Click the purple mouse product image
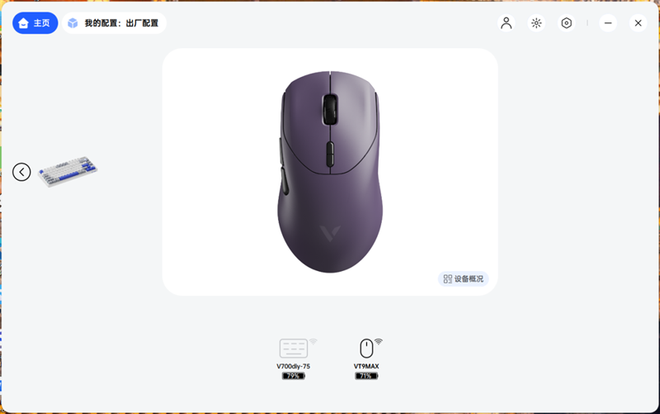Viewport: 660px width, 414px height. 330,172
